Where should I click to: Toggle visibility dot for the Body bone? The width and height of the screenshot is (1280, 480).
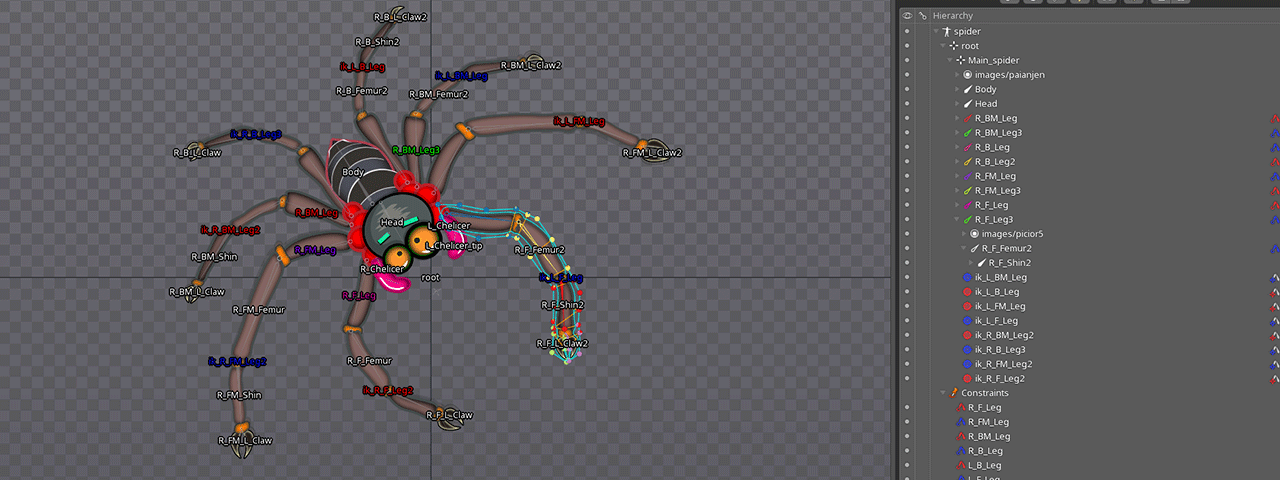pos(907,89)
